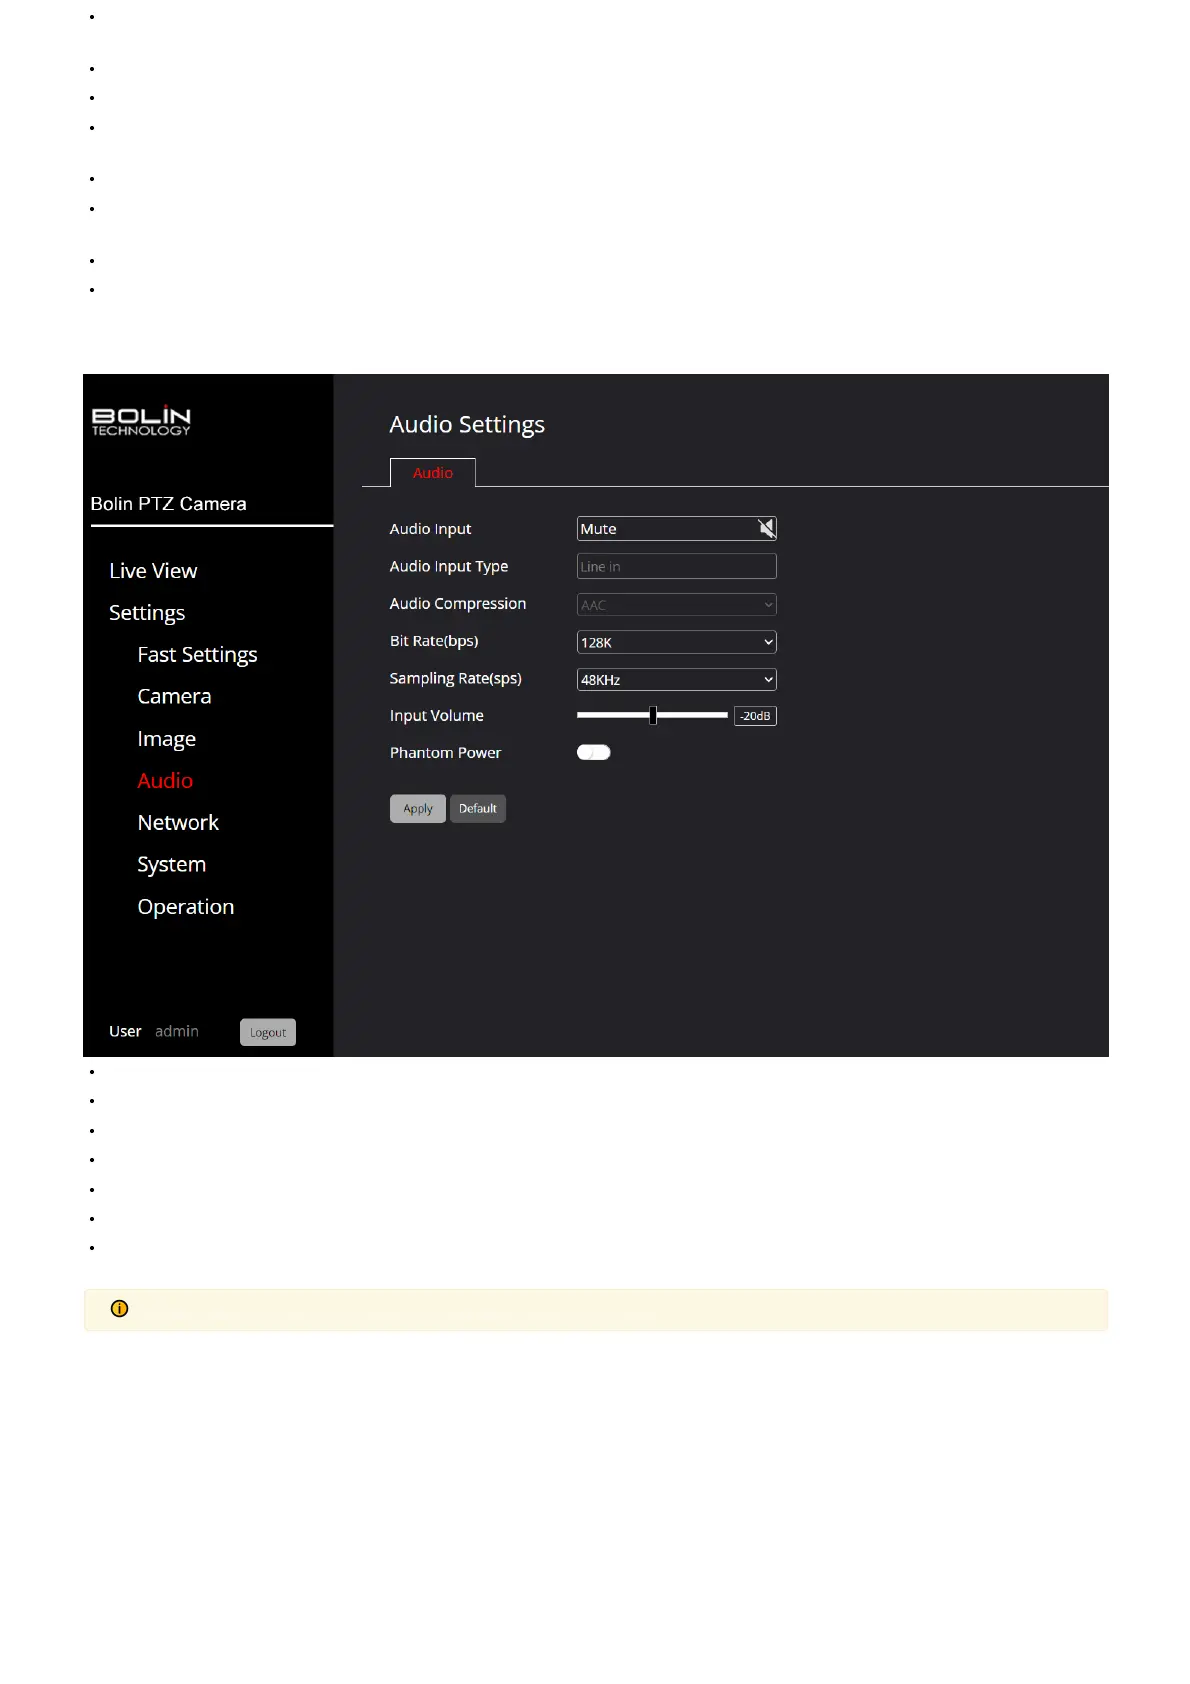This screenshot has width=1190, height=1684.
Task: Click the Input Volume slider handle
Action: pos(653,715)
